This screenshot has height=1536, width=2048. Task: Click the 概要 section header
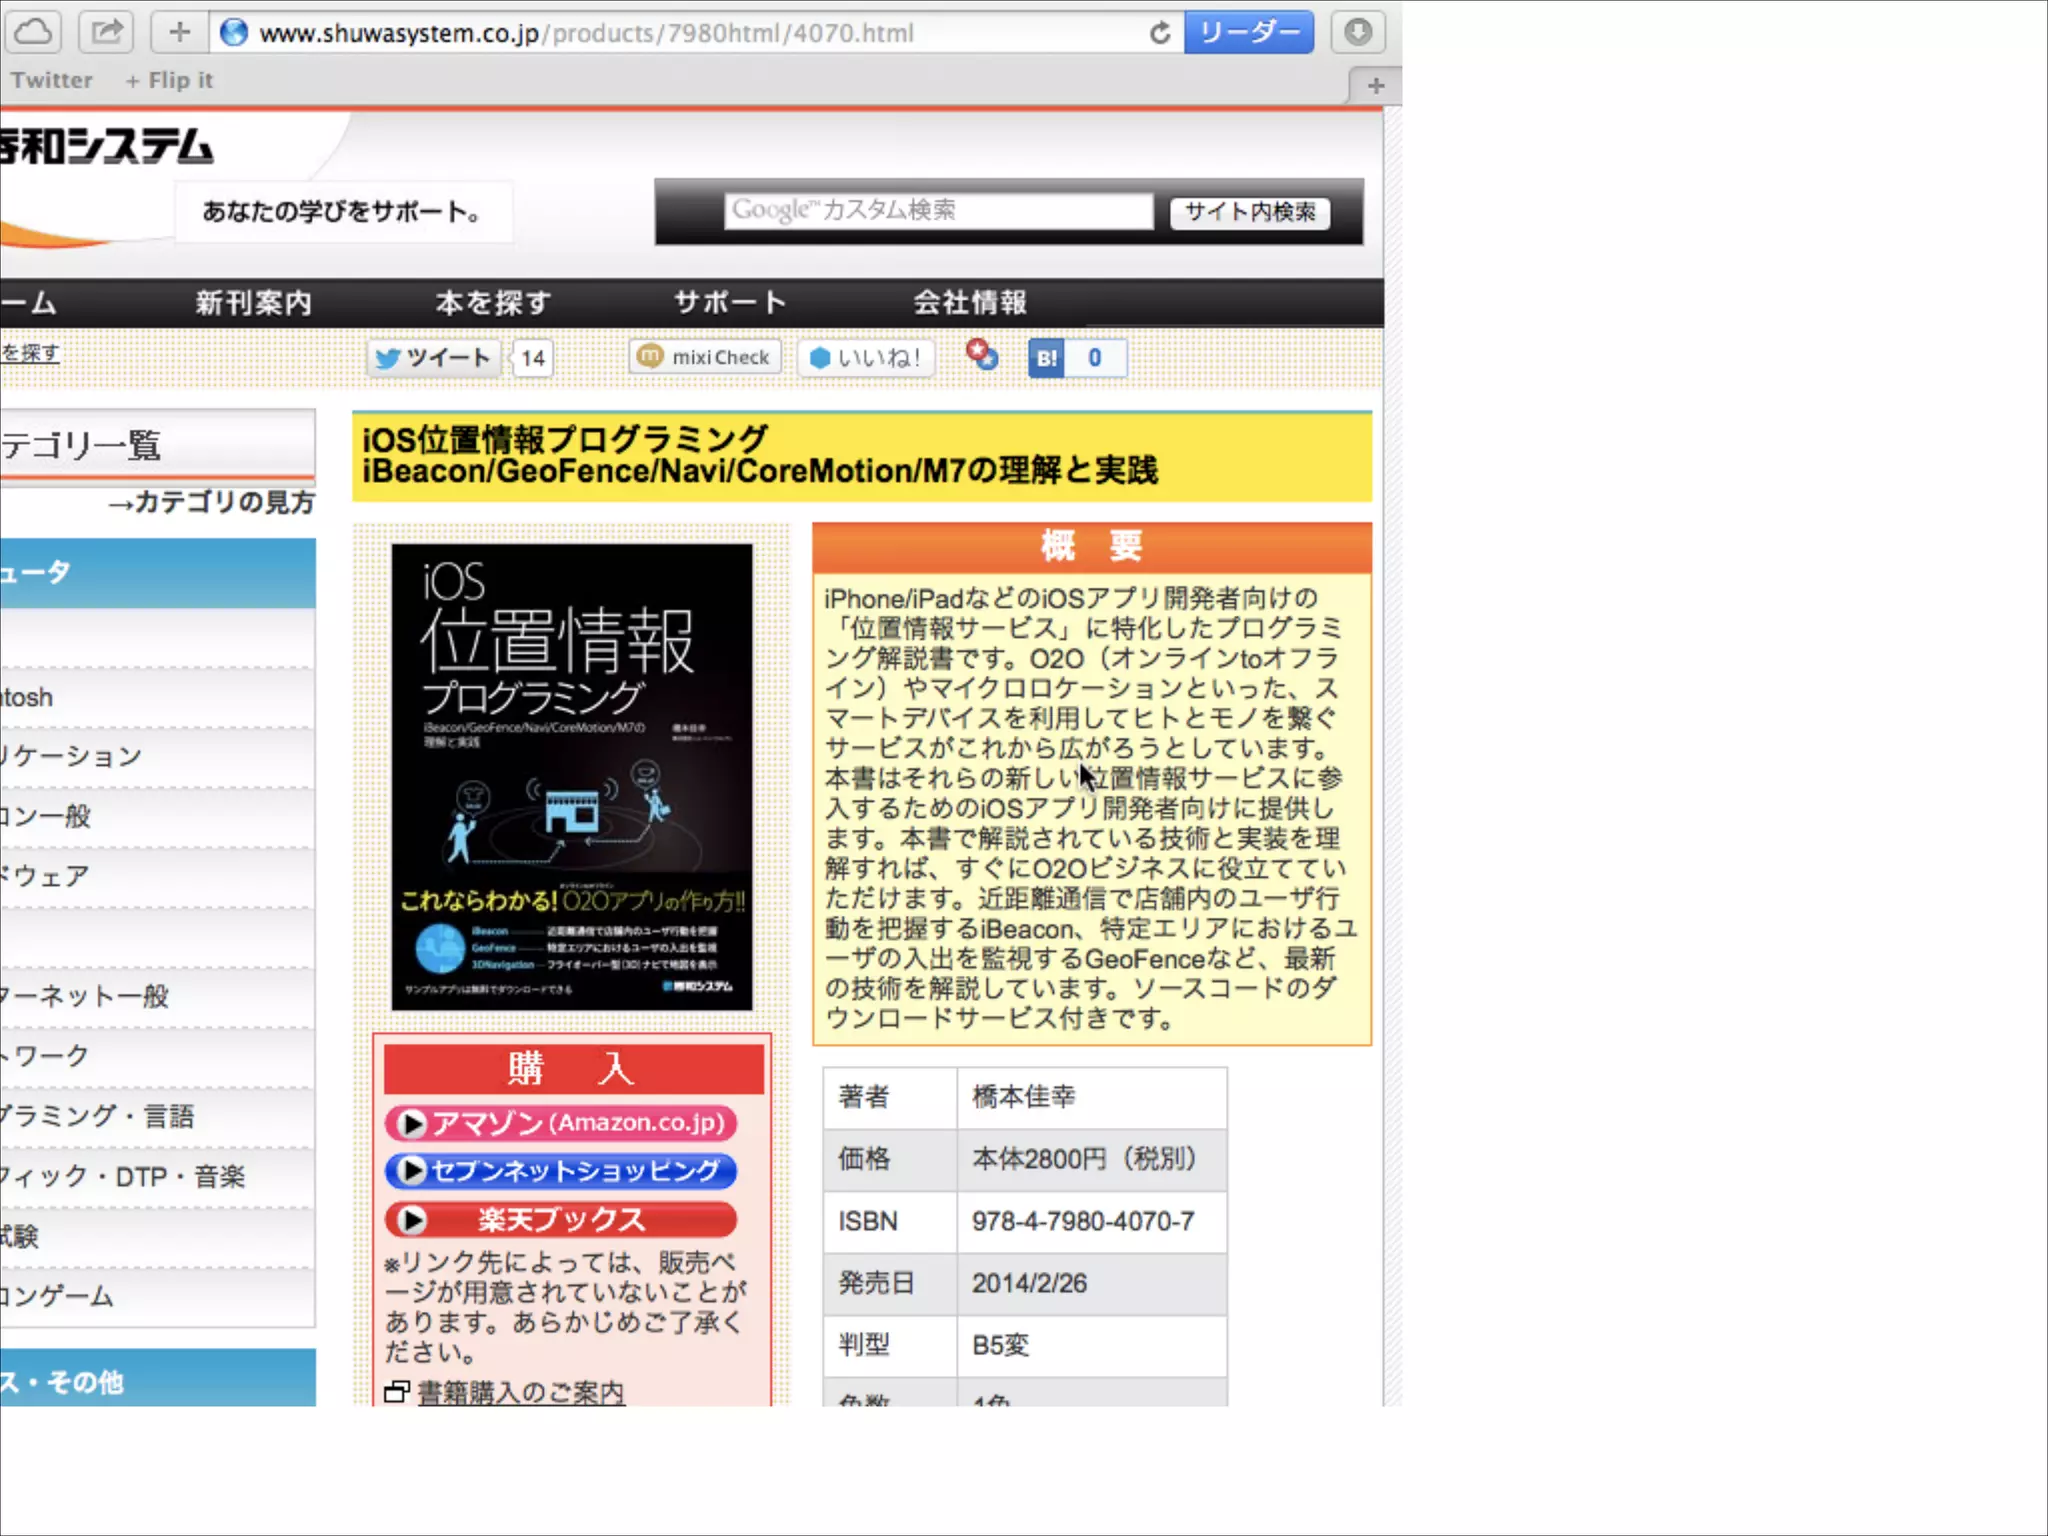coord(1091,546)
